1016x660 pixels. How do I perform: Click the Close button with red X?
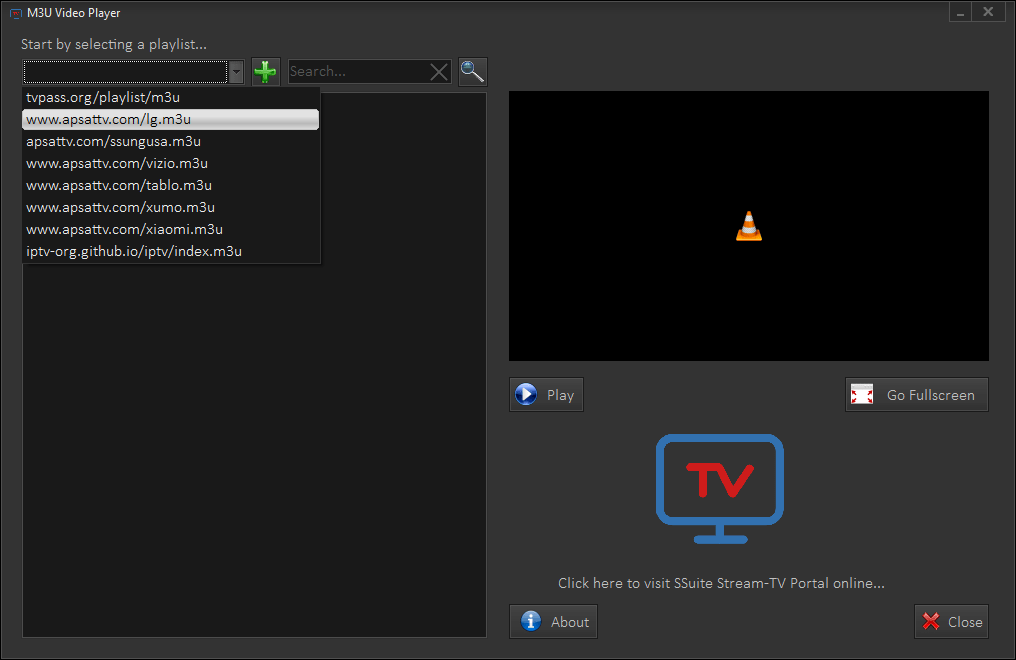(x=951, y=622)
